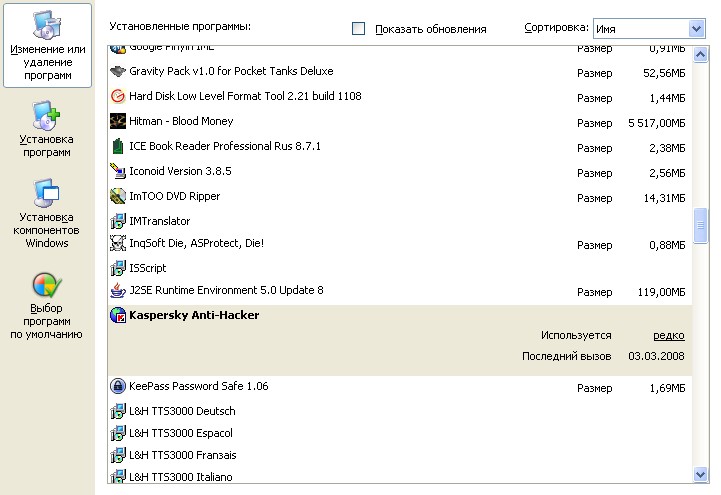Screen dimensions: 721x495
Task: Click the vertical scrollbar thumb
Action: pyautogui.click(x=700, y=225)
